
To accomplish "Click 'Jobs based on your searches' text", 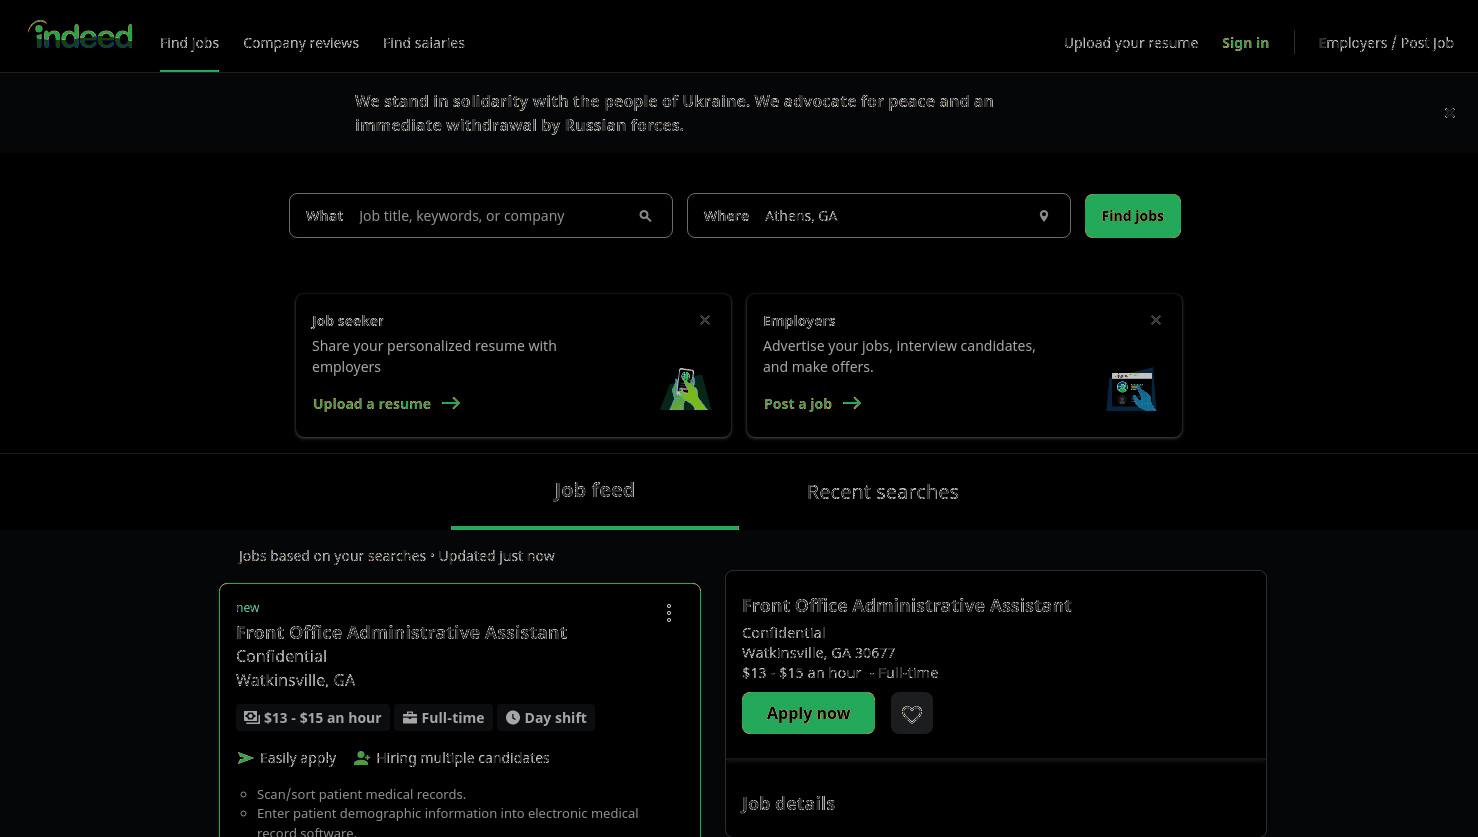I will click(334, 556).
